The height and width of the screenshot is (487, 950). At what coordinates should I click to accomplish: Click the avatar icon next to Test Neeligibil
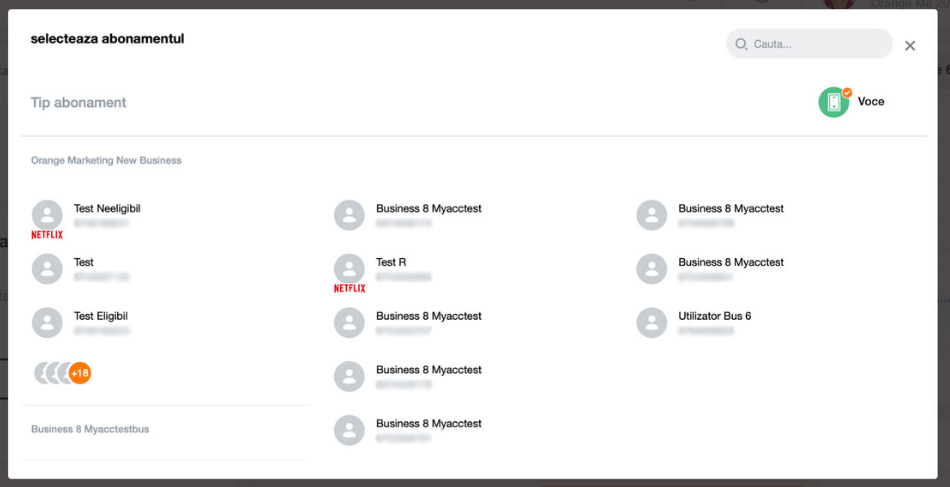click(x=47, y=214)
